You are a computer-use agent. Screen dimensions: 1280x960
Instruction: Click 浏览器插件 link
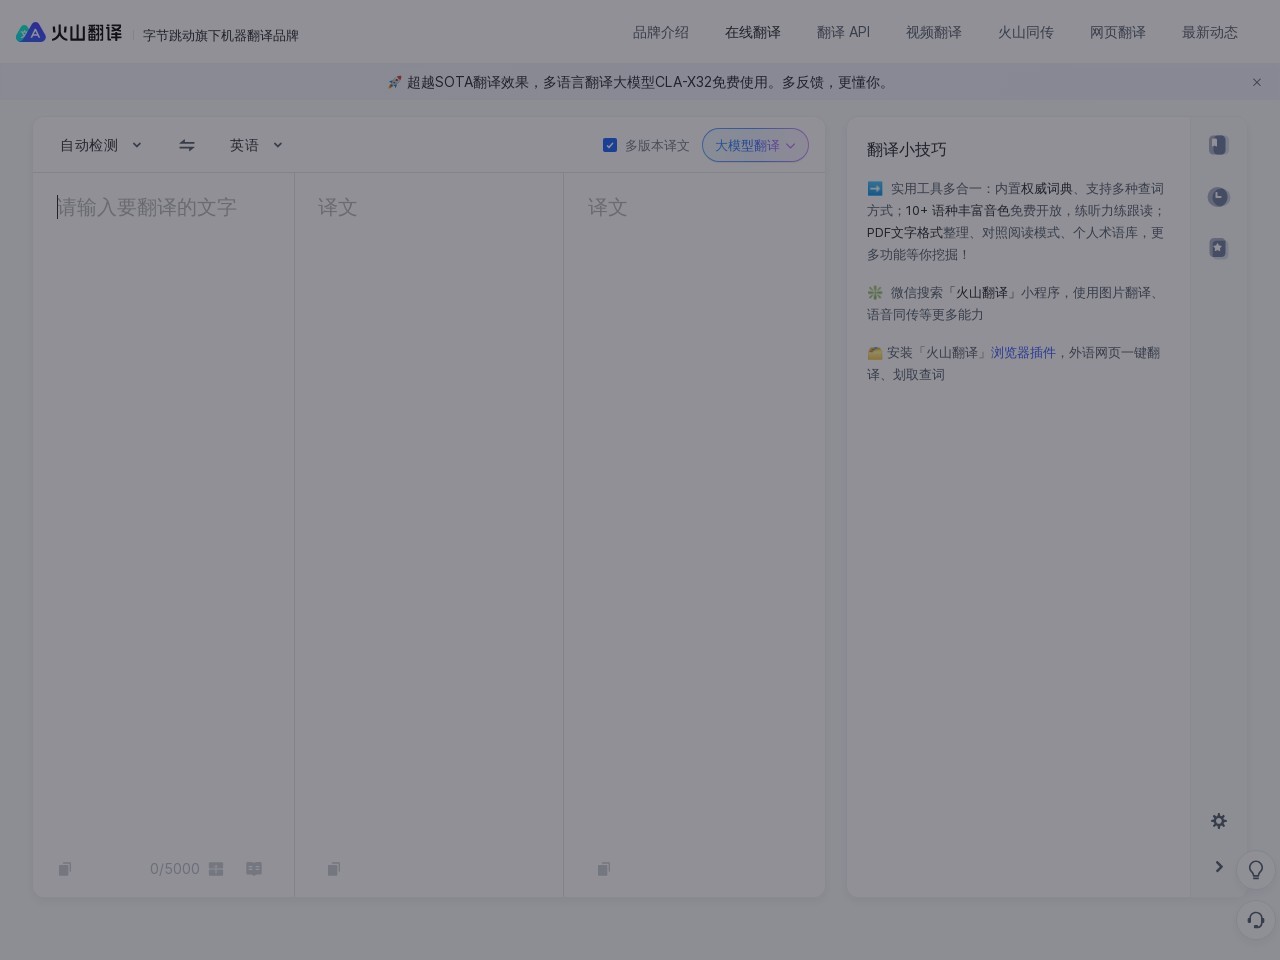1023,353
